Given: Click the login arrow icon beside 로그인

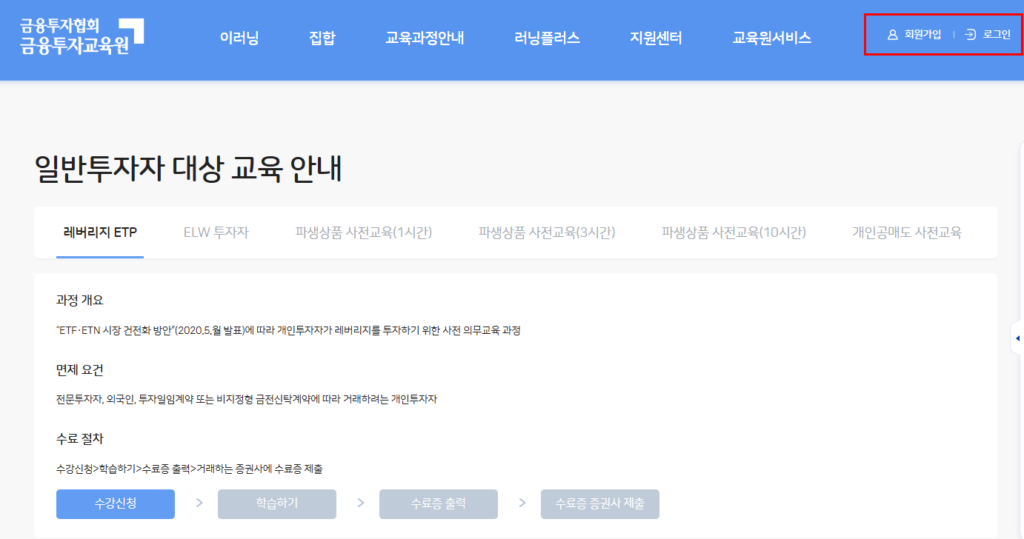Looking at the screenshot, I should click(x=969, y=35).
